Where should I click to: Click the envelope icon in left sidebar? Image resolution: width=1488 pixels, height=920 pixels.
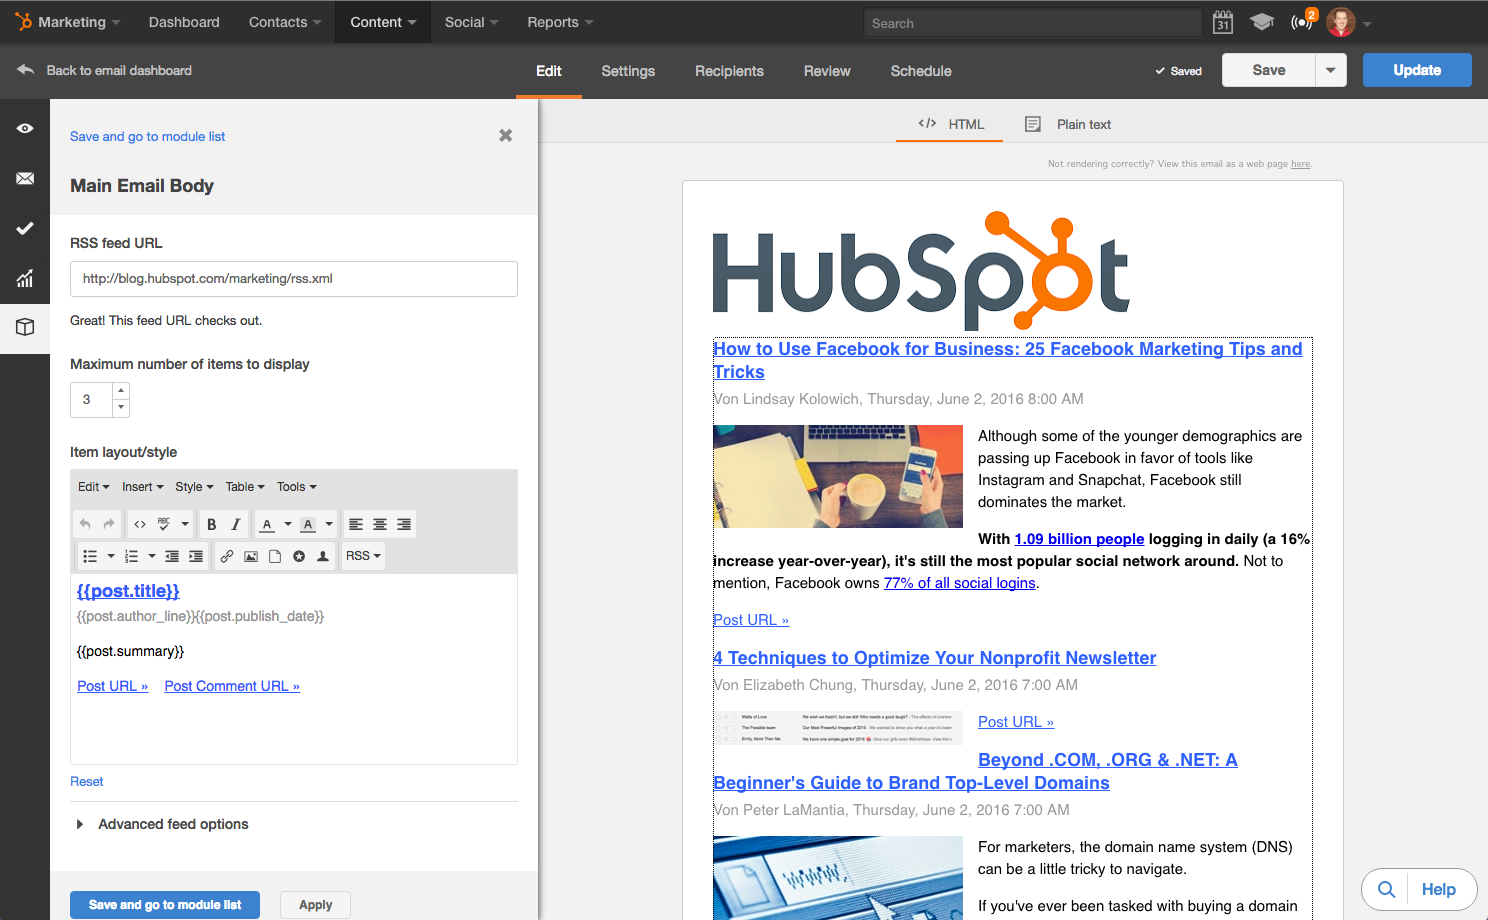click(x=25, y=179)
